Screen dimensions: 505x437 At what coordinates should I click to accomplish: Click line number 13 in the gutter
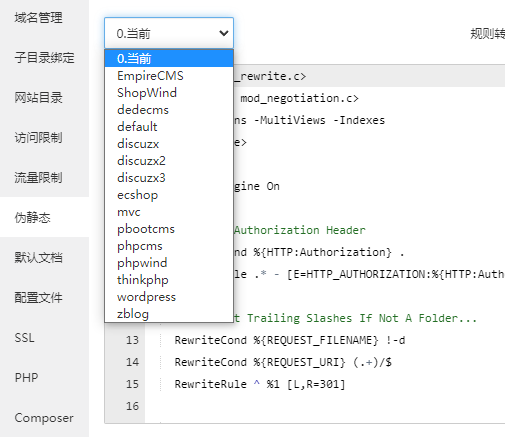coord(132,340)
